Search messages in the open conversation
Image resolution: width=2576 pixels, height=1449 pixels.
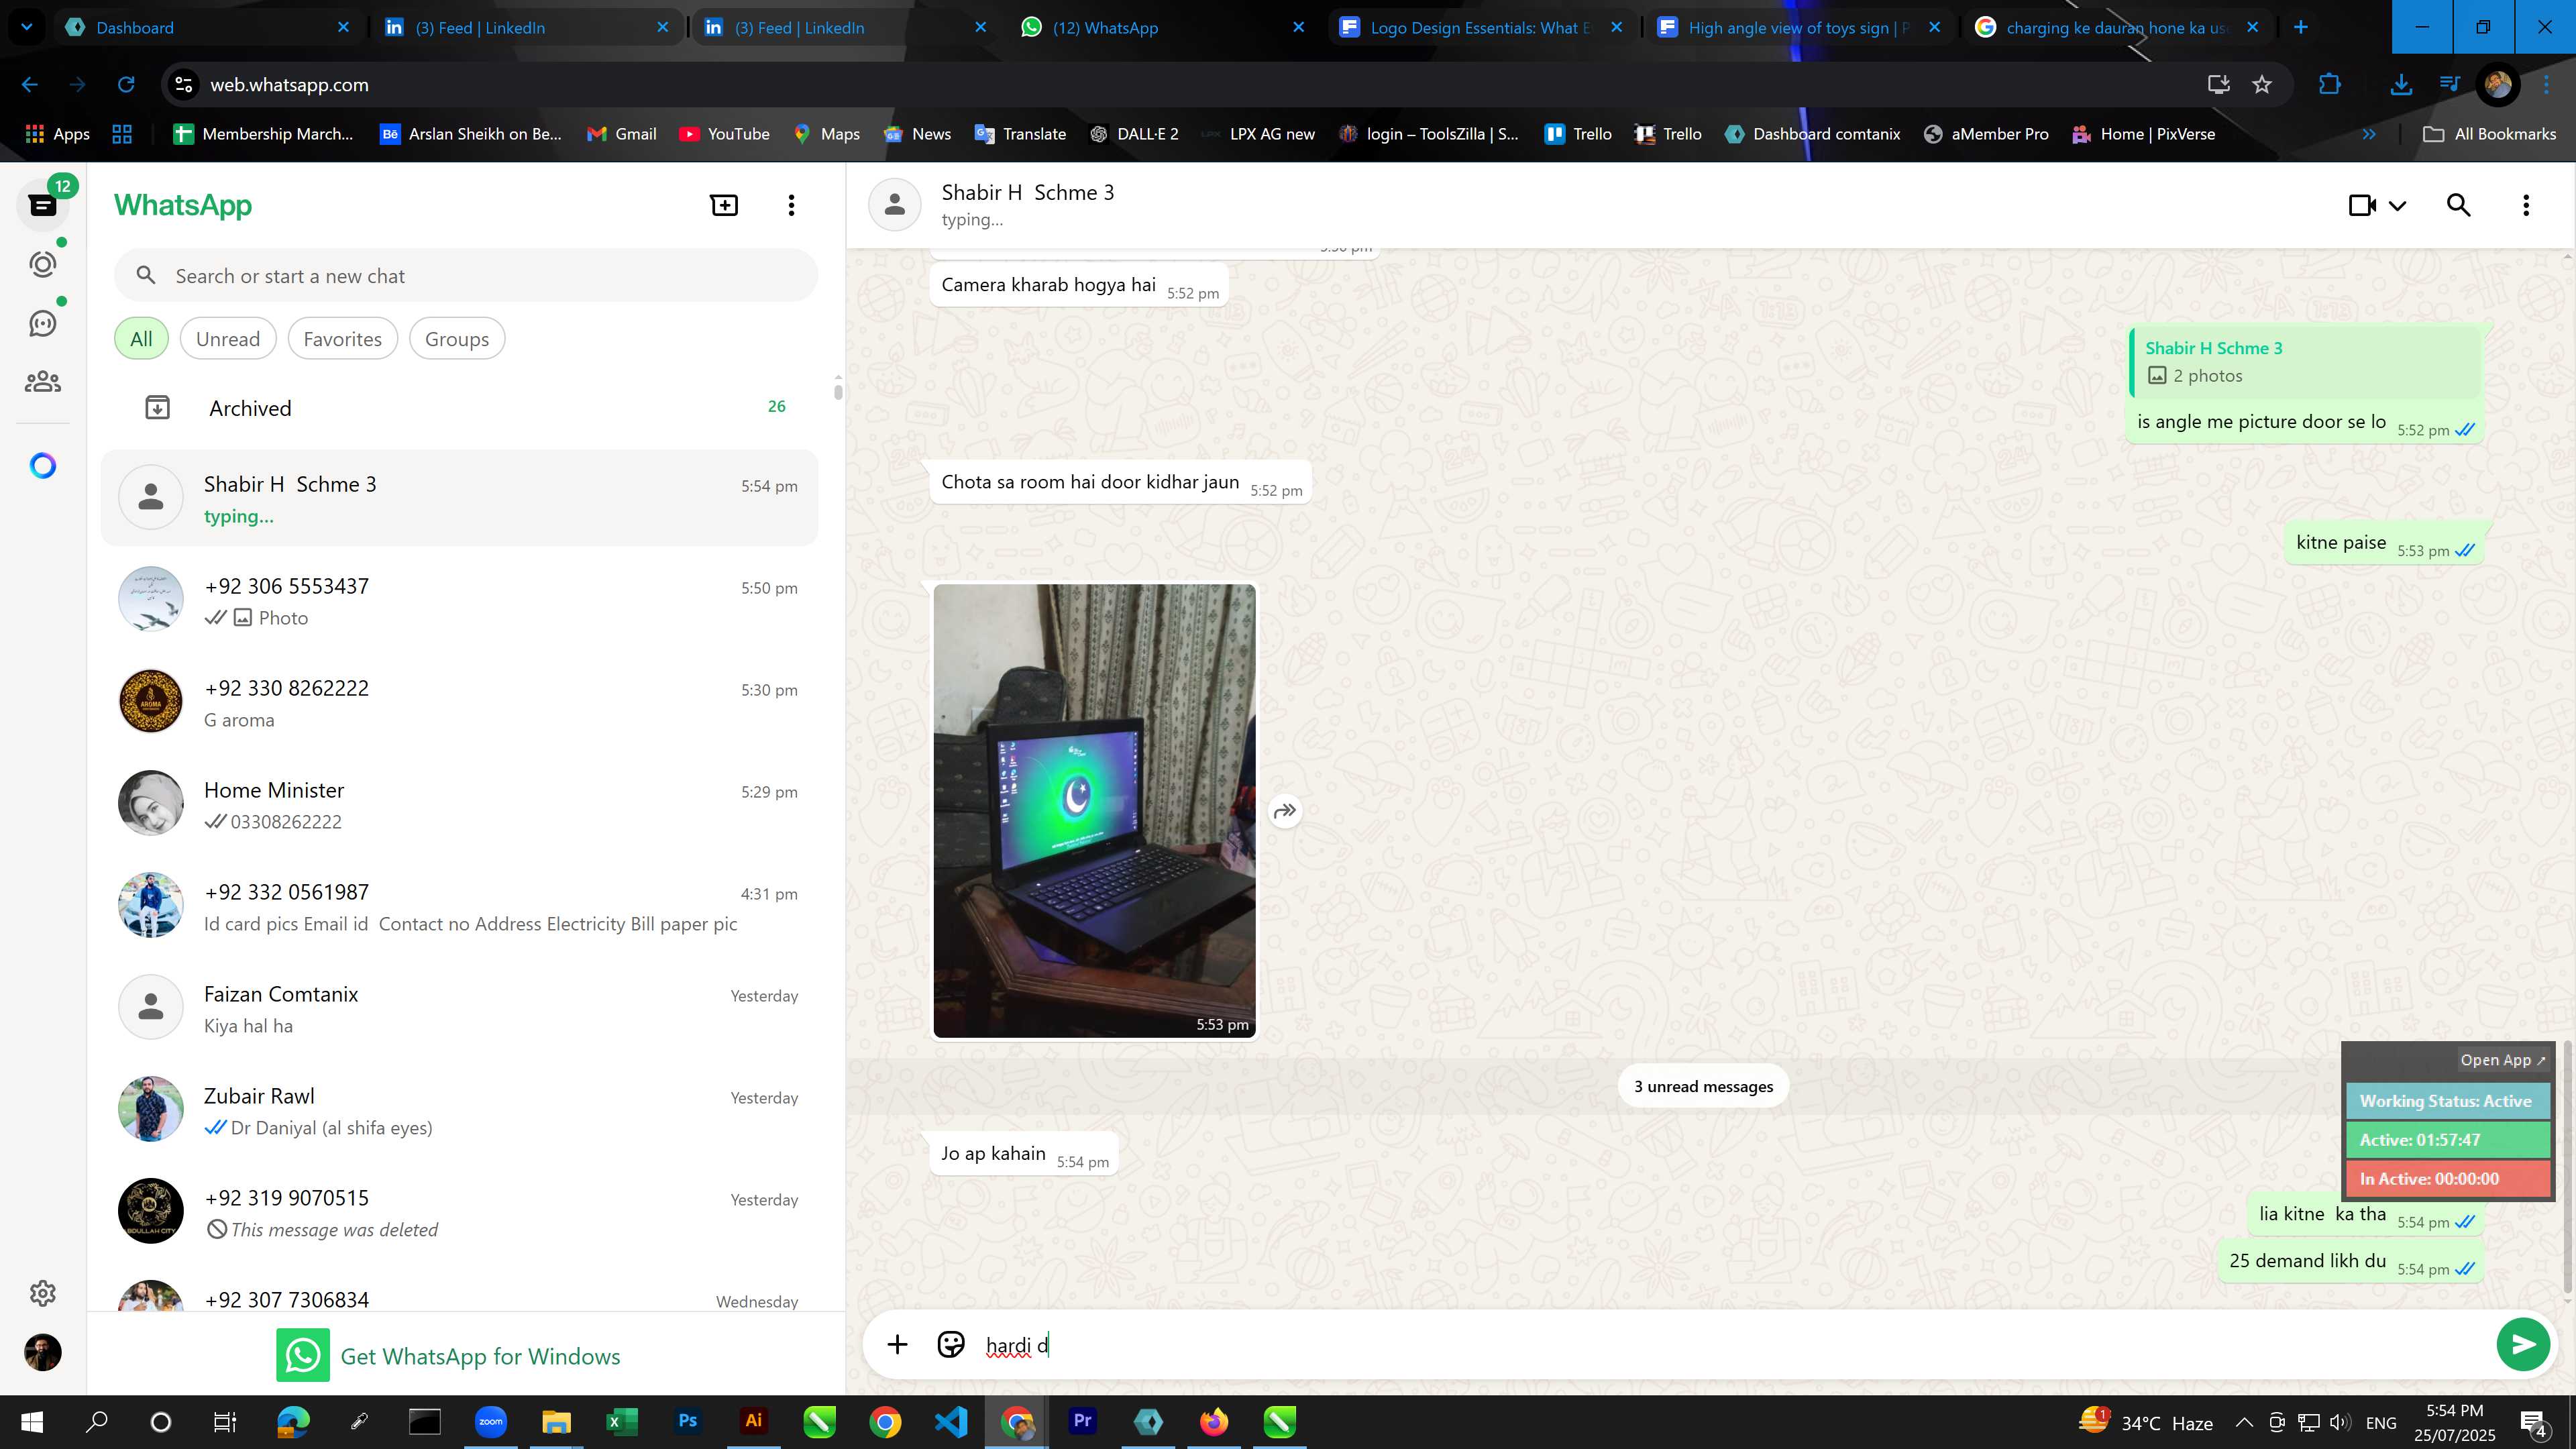tap(2458, 205)
